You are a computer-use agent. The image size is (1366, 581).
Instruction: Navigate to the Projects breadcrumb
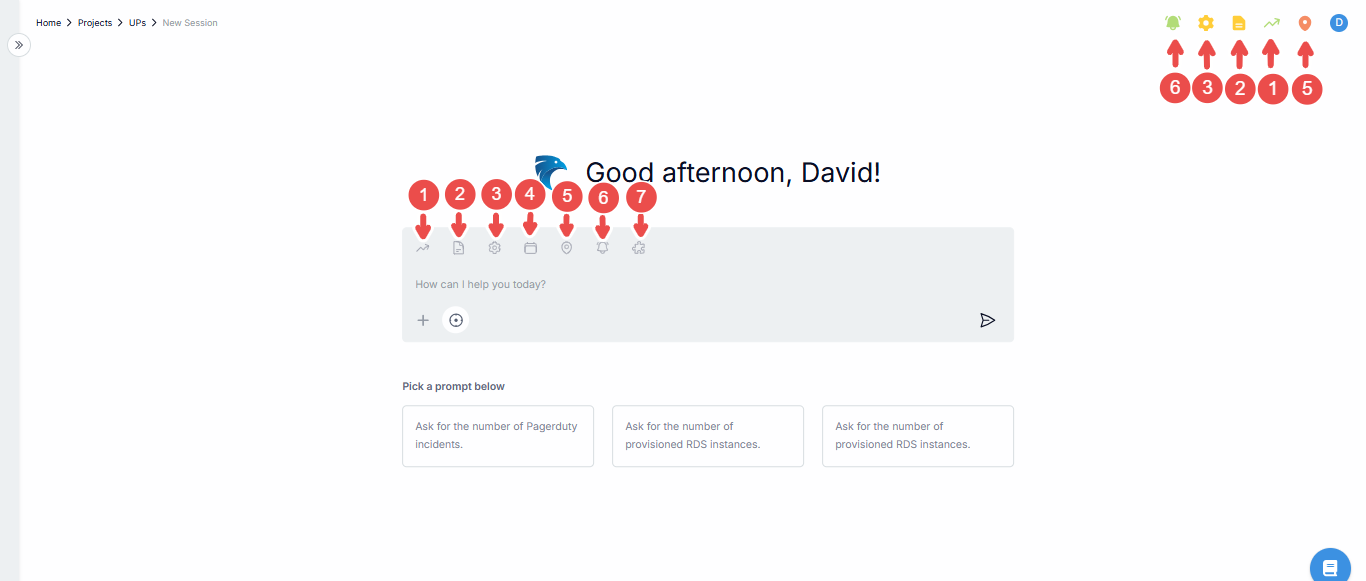tap(95, 23)
